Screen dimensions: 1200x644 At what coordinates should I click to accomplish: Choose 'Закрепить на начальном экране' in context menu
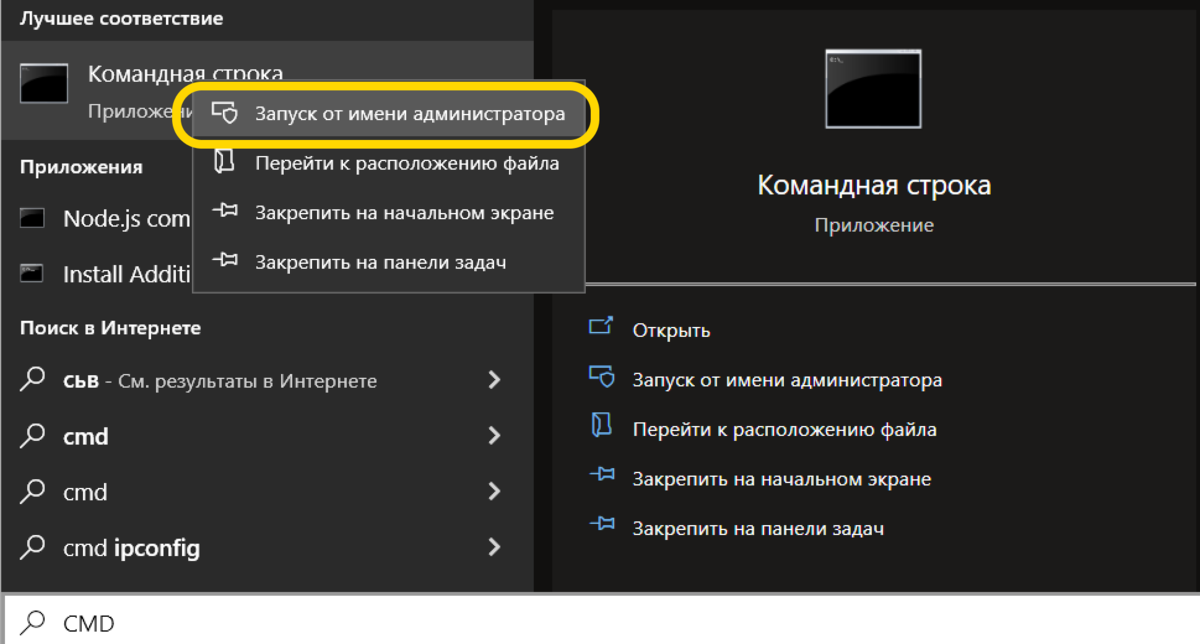pos(388,213)
